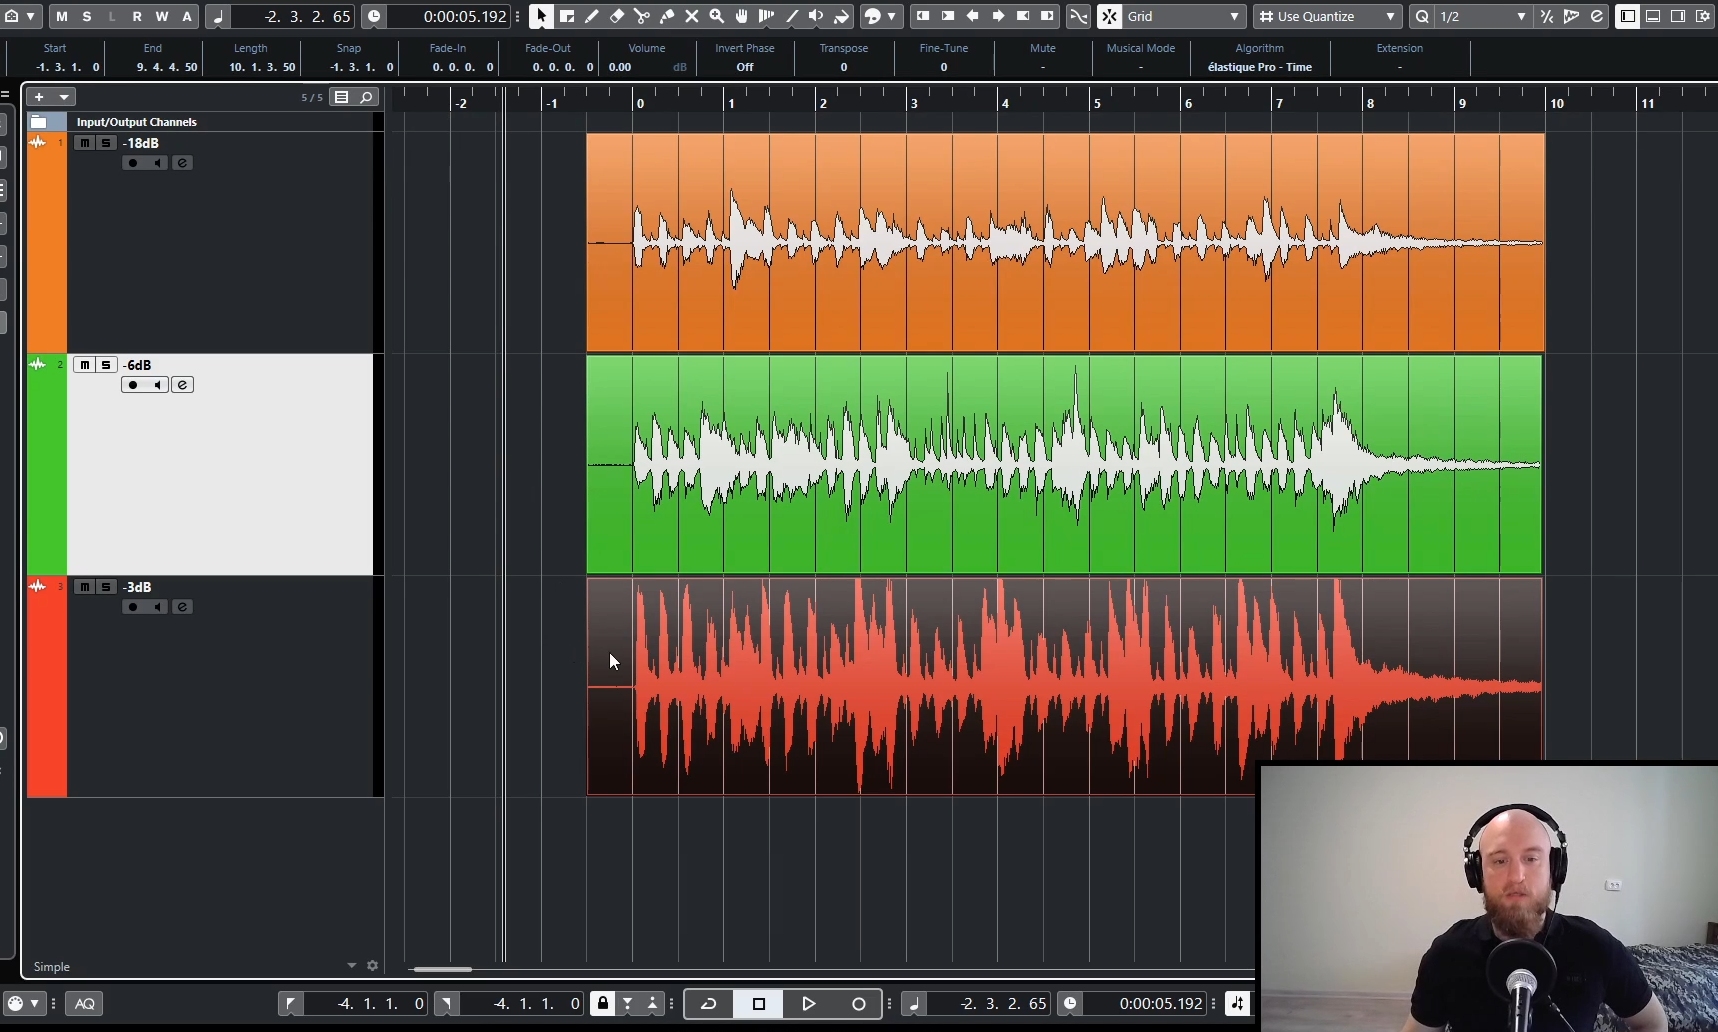Open the Quantize Panel e icon
This screenshot has height=1032, width=1718.
1596,16
